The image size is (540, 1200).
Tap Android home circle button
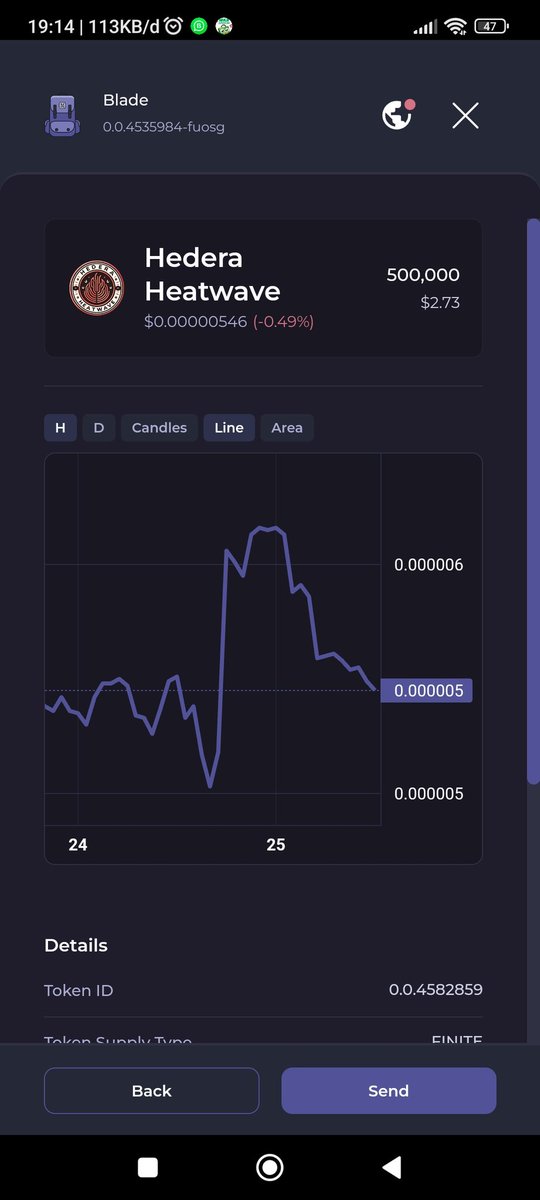(x=269, y=1167)
